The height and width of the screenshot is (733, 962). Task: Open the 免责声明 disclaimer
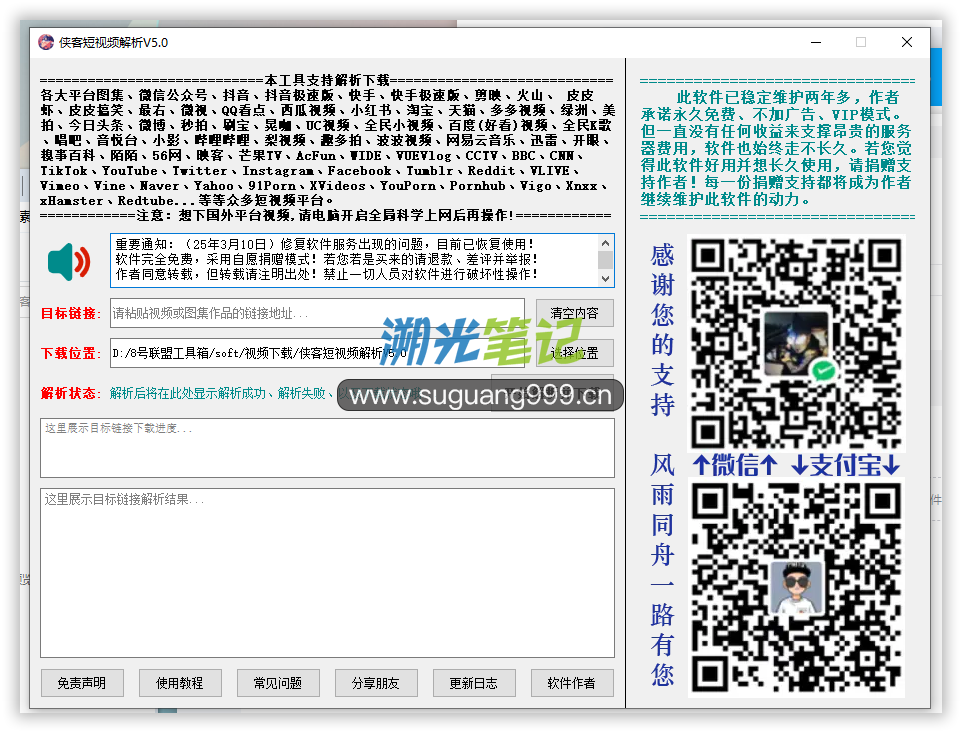click(82, 683)
